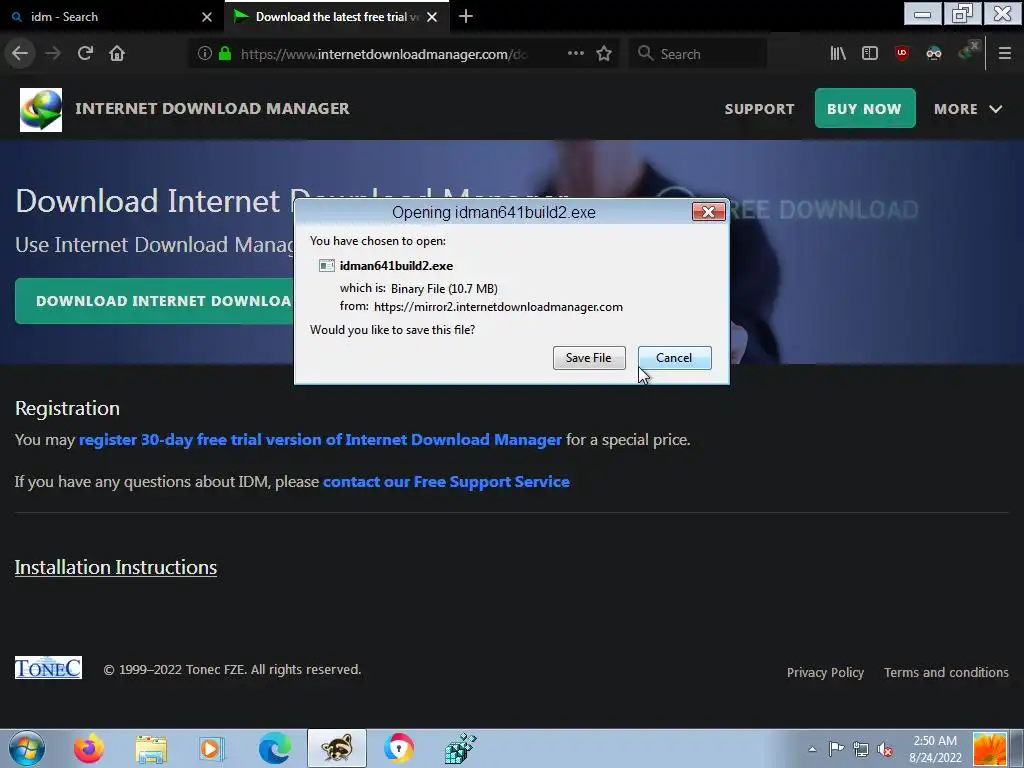
Task: Click the idman641build2.exe file icon
Action: 327,266
